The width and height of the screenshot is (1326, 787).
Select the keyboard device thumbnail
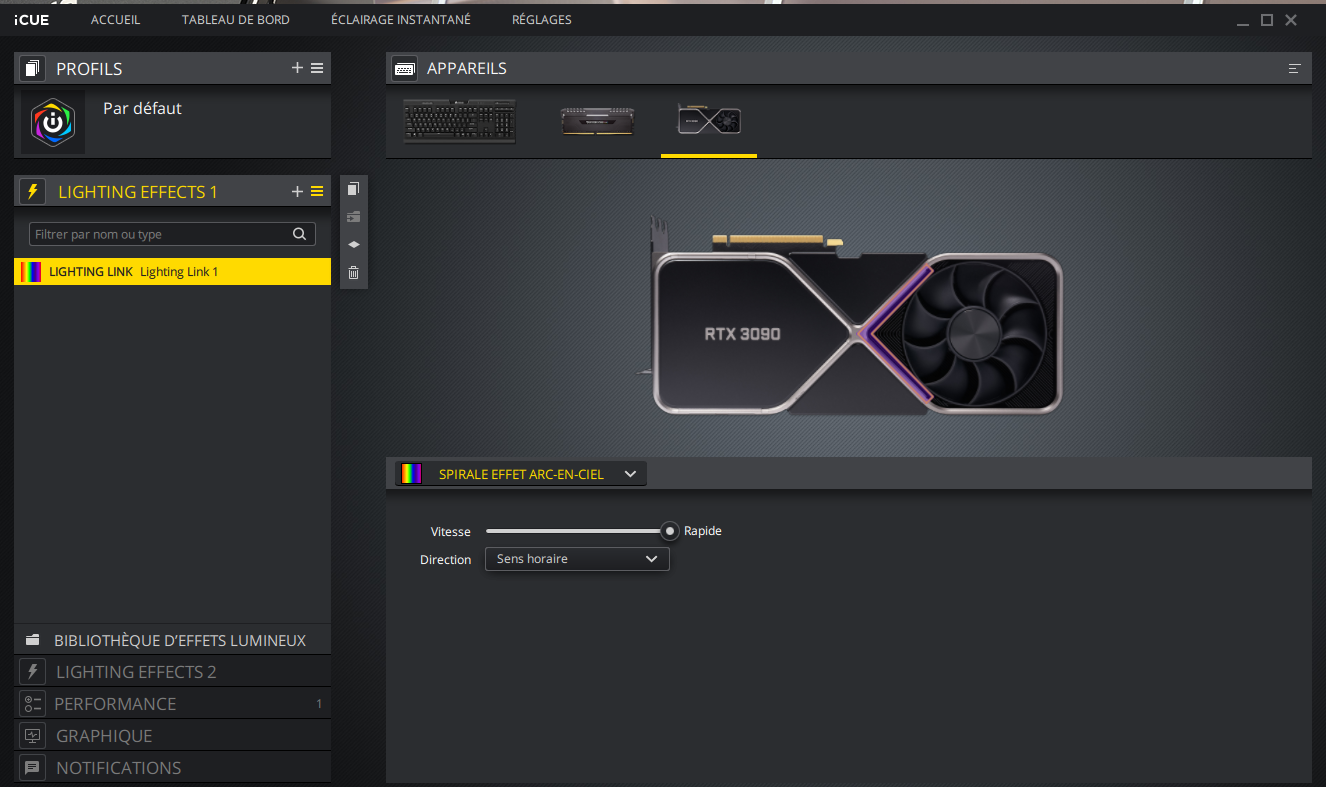[460, 122]
